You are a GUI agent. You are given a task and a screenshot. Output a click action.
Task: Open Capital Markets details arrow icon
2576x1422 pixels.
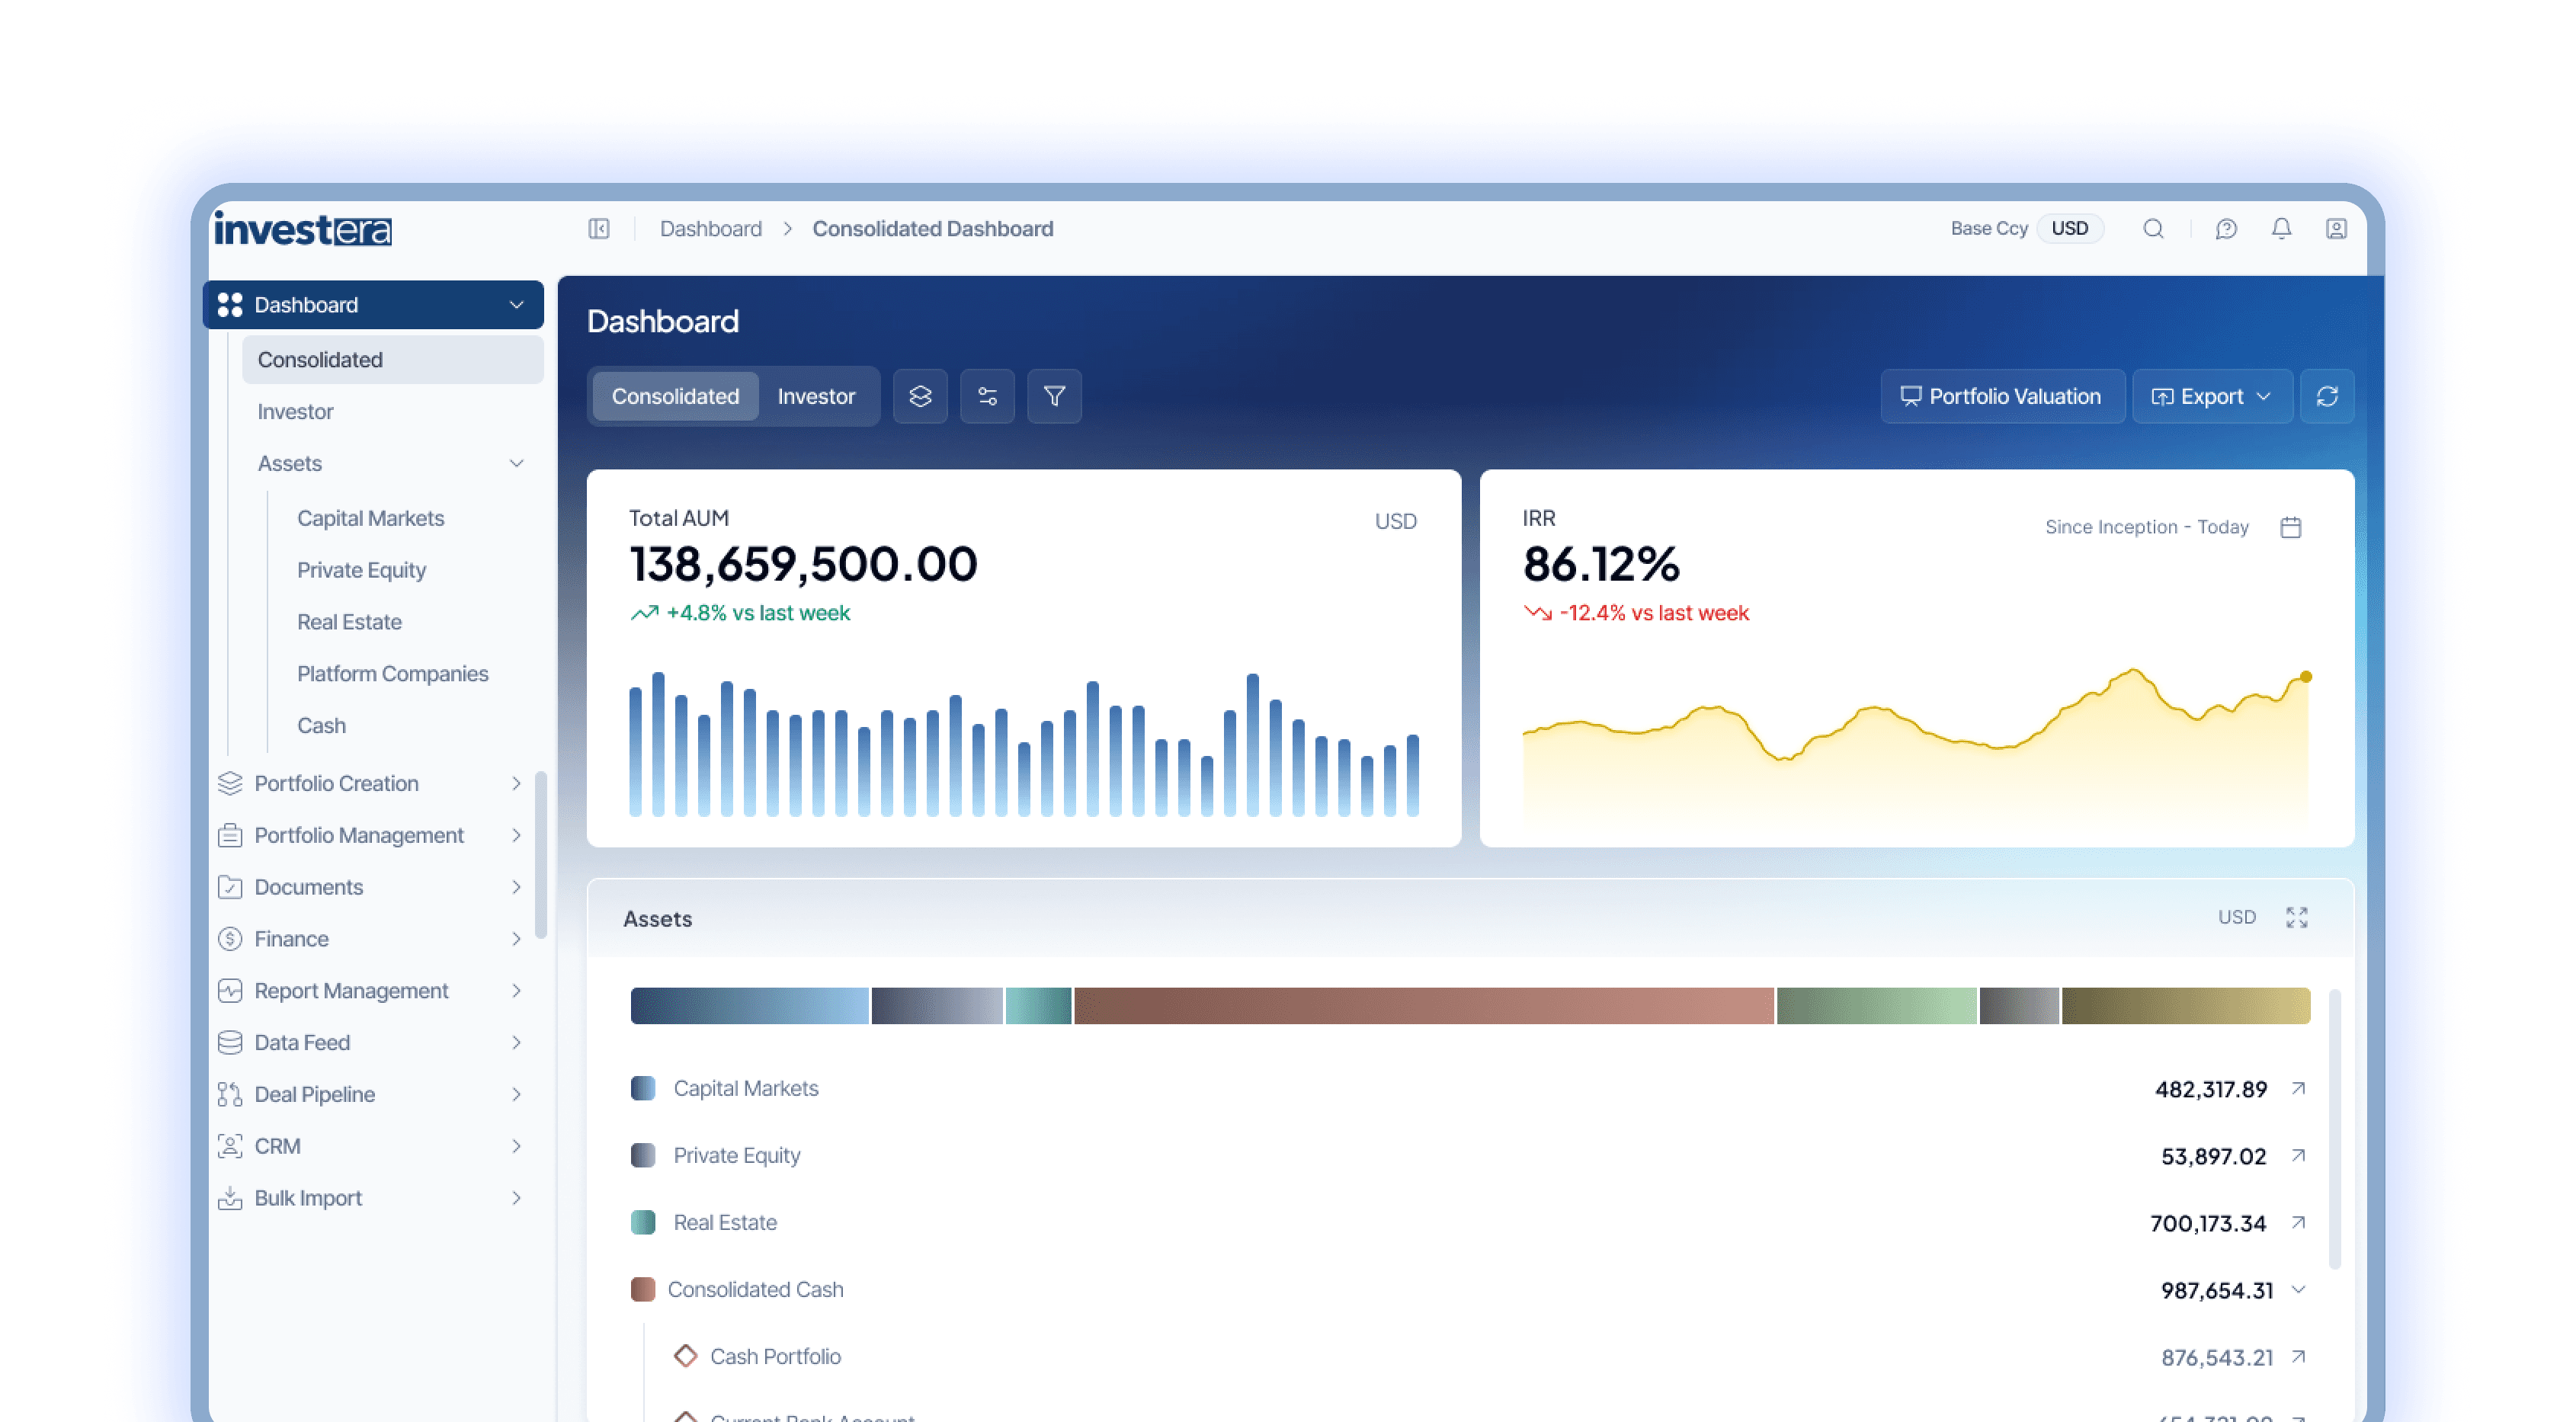tap(2298, 1088)
